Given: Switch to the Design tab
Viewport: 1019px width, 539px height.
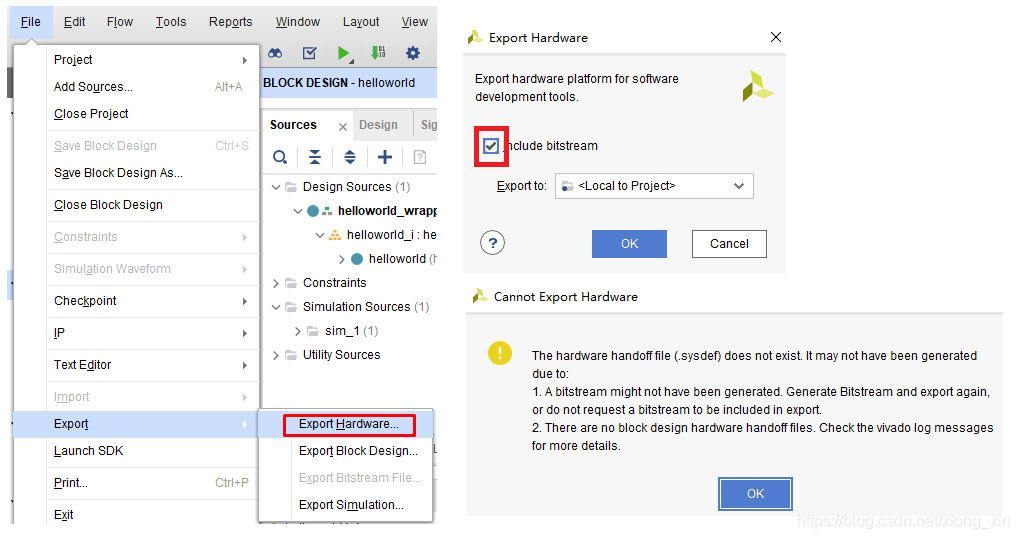Looking at the screenshot, I should (x=378, y=125).
